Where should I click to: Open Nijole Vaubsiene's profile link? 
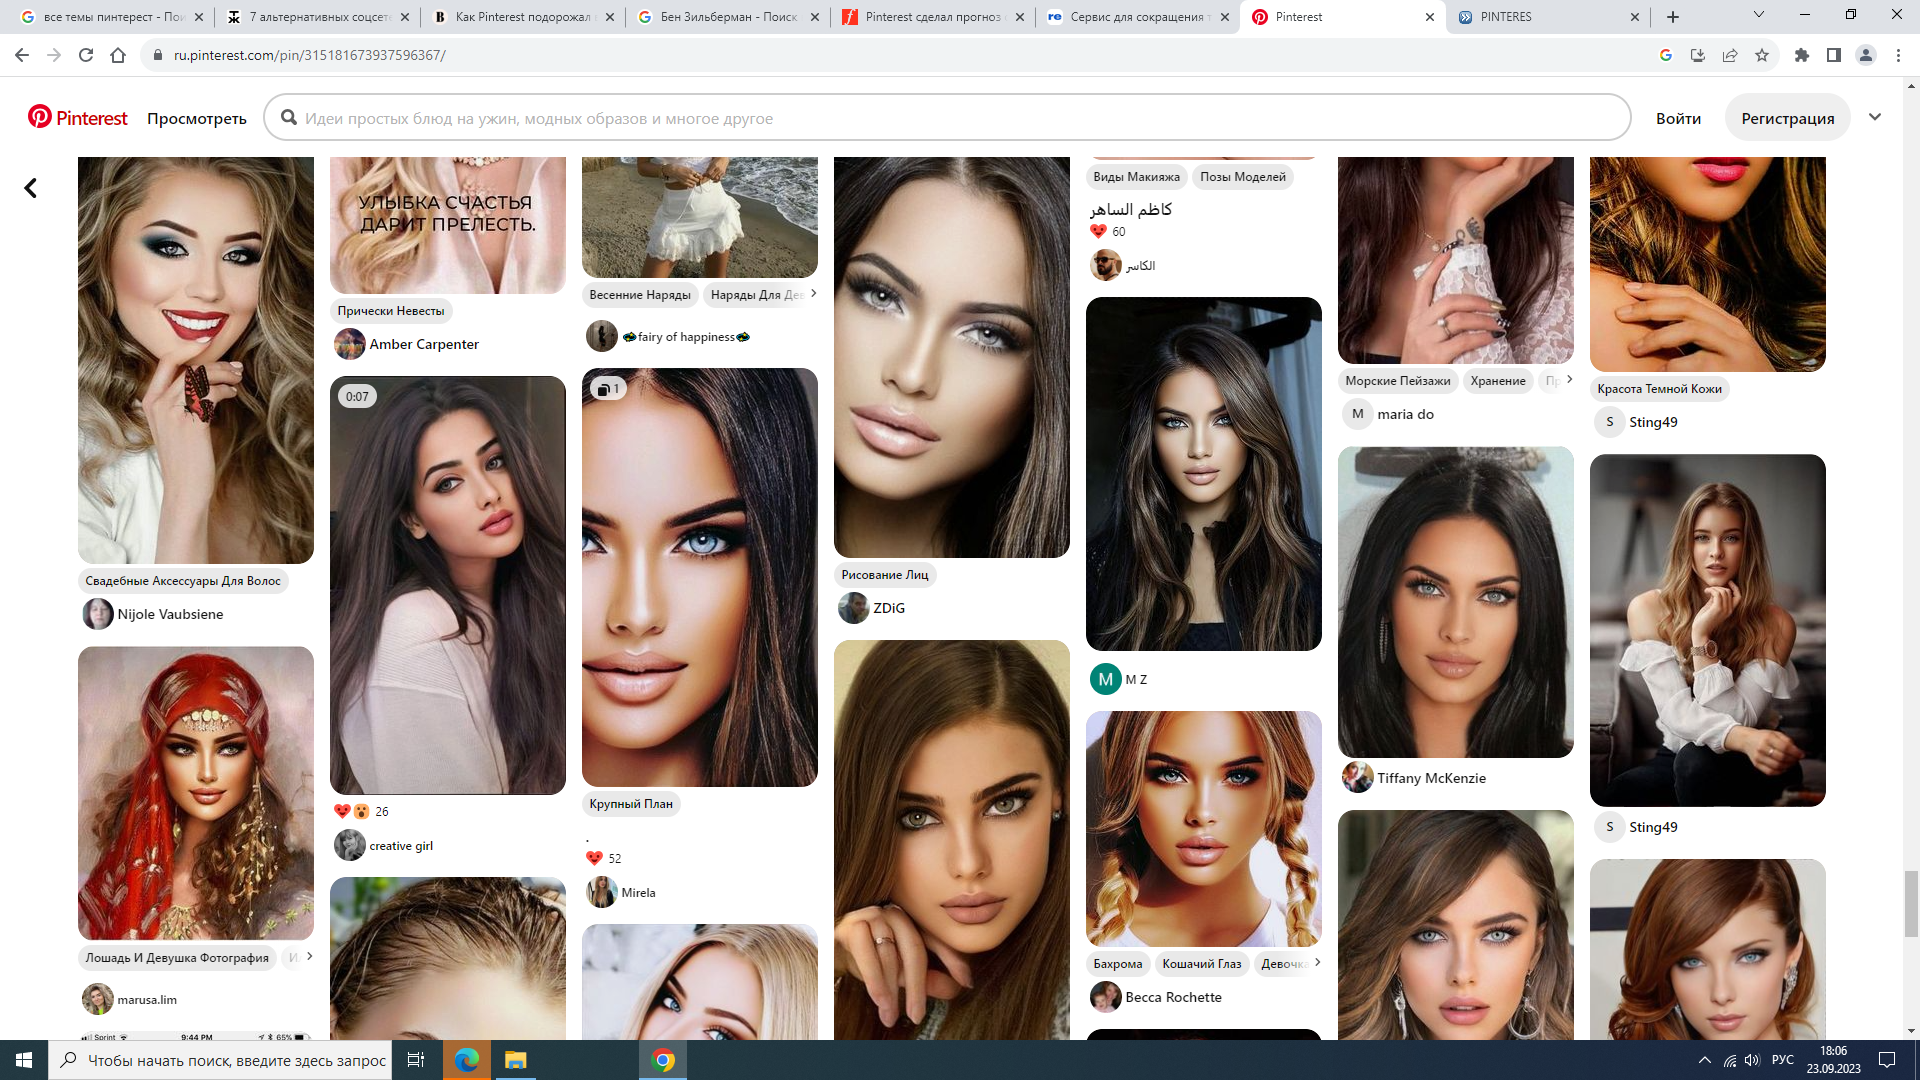pyautogui.click(x=170, y=614)
